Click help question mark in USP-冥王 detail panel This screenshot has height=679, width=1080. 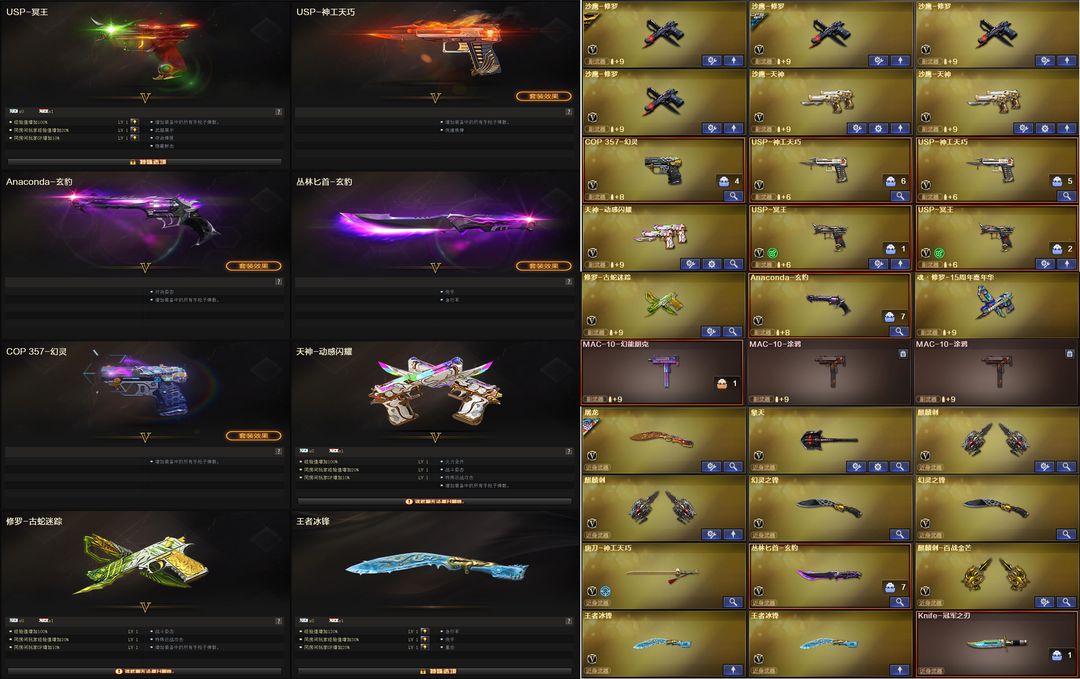tap(278, 112)
